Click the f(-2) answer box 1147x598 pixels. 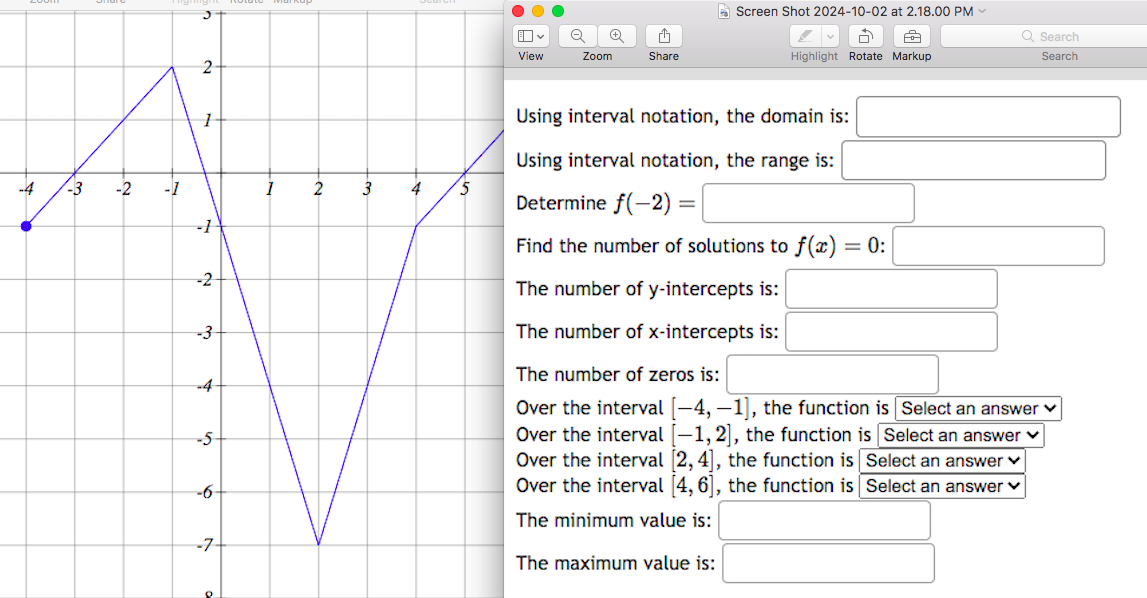(808, 202)
